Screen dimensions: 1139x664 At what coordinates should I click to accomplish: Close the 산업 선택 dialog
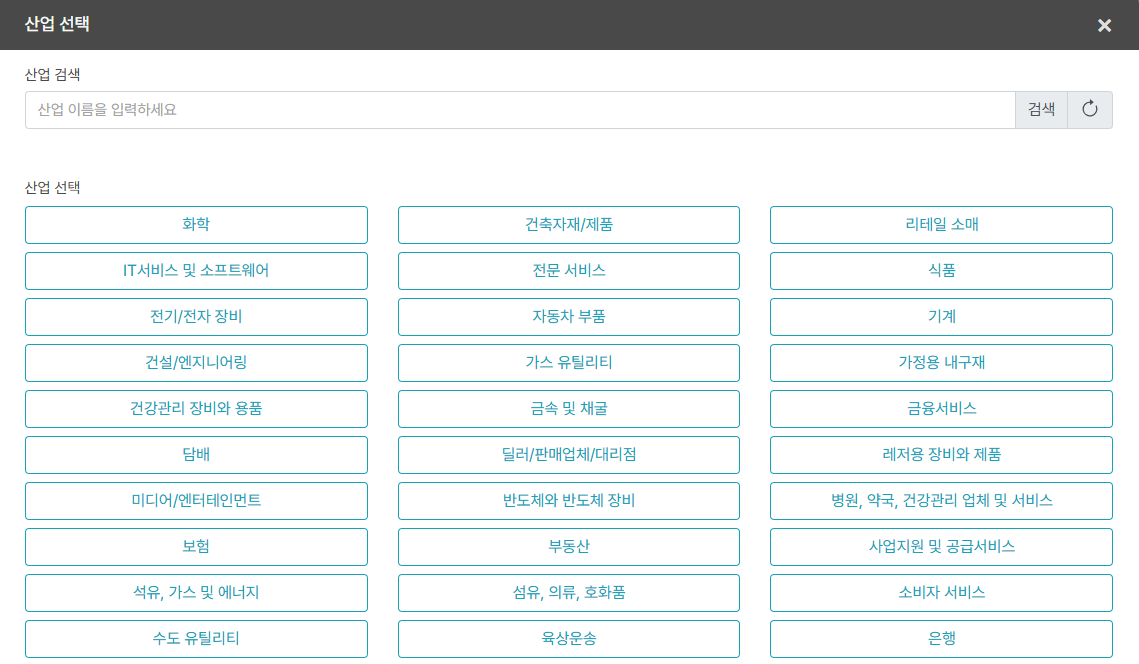point(1104,25)
